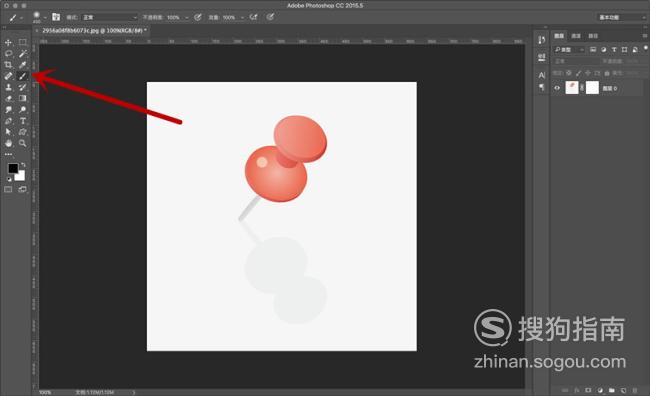Image resolution: width=650 pixels, height=396 pixels.
Task: Select the Dodge tool
Action: click(23, 109)
